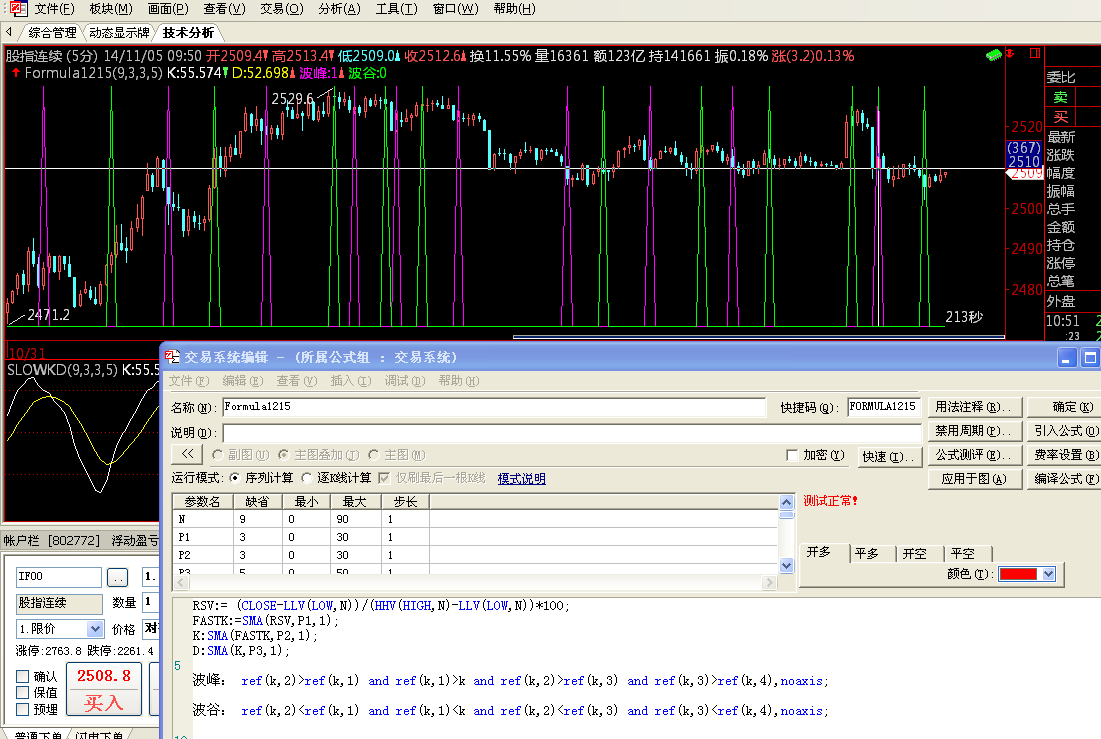
Task: Open the 查看(V) menu in main menu bar
Action: click(224, 9)
